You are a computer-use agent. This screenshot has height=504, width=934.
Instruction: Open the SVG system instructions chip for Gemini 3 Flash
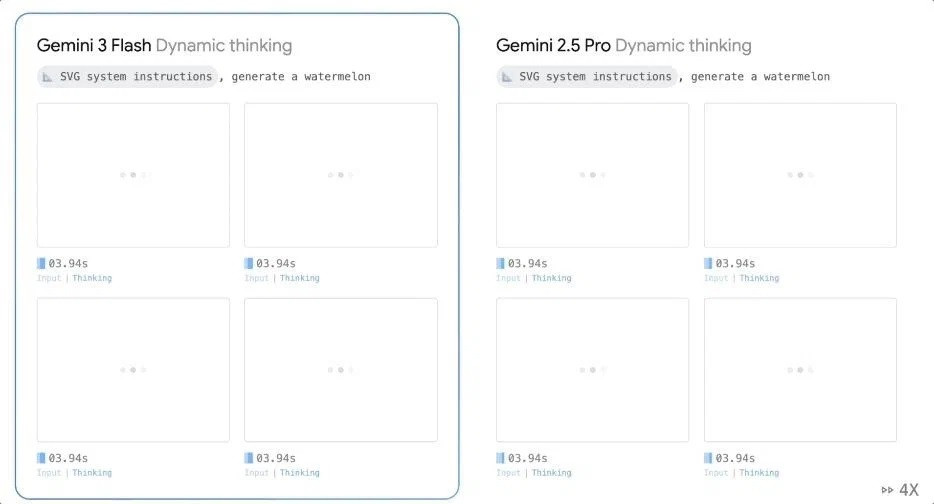click(x=127, y=77)
